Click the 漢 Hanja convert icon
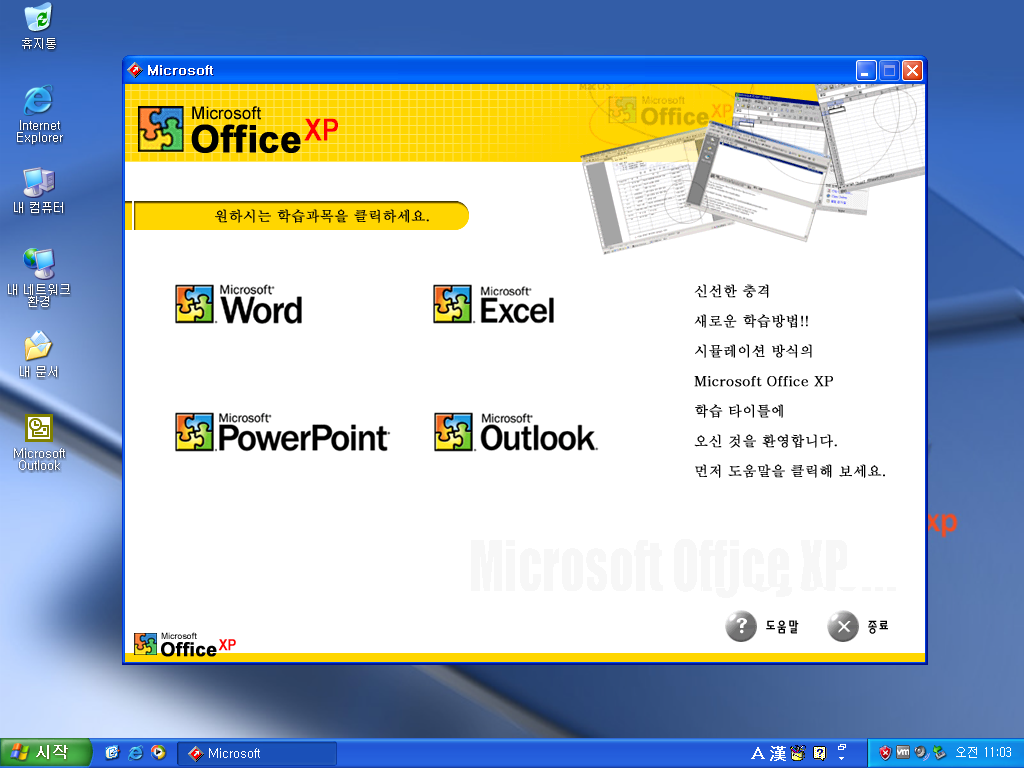Viewport: 1024px width, 768px height. pos(777,754)
